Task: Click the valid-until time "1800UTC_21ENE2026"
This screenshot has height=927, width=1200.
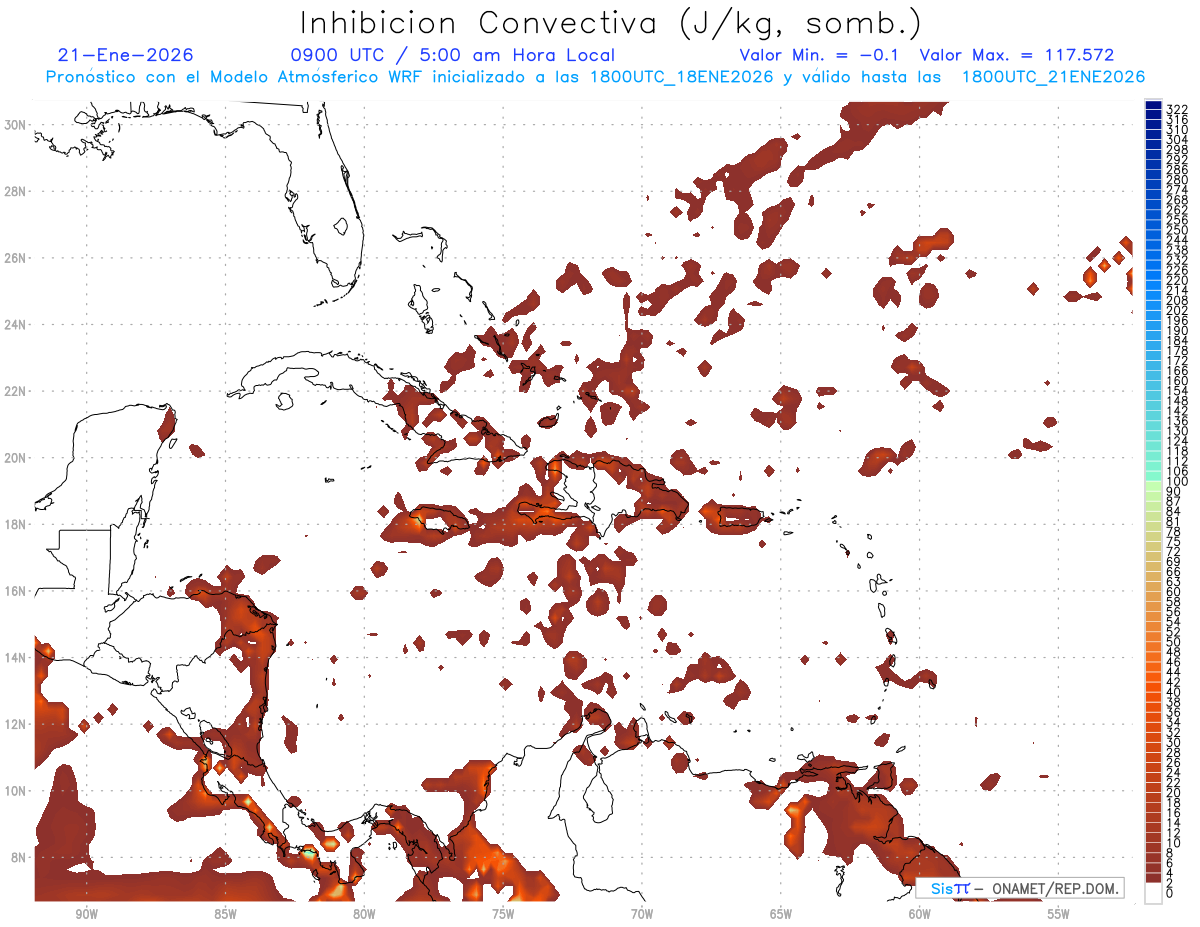Action: point(1053,77)
